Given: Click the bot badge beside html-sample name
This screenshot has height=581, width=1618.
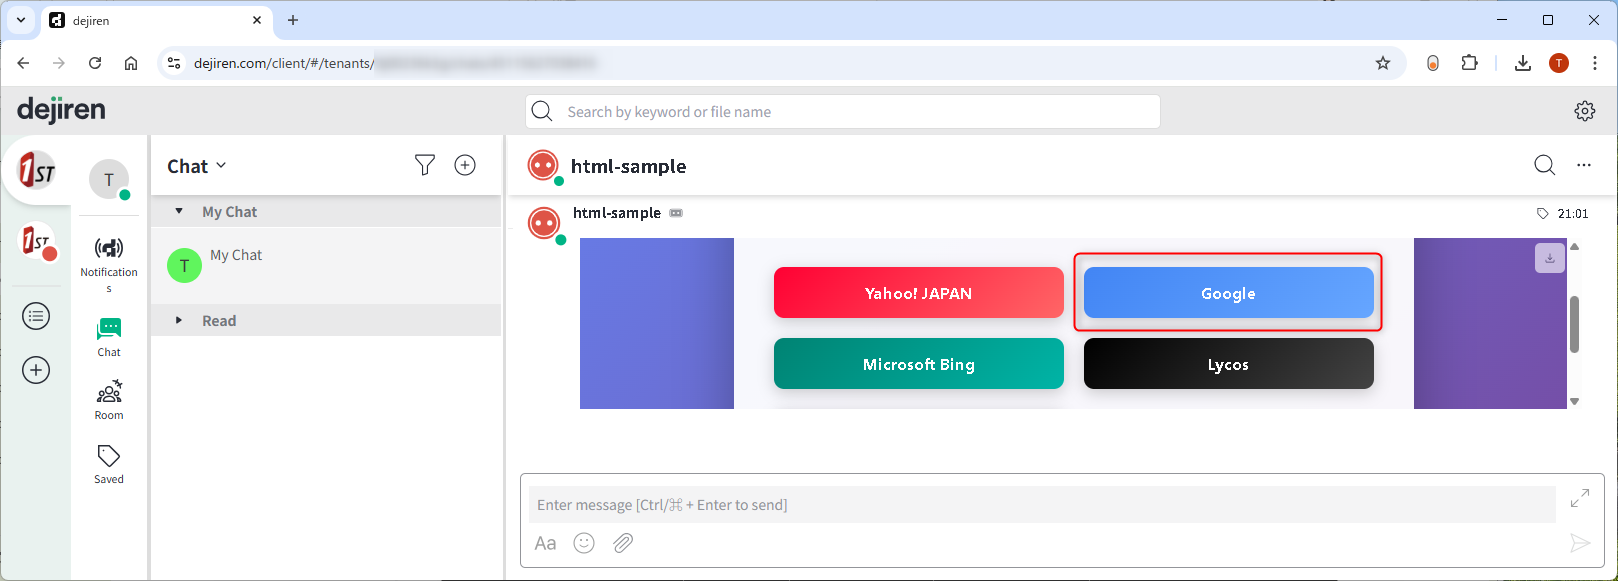Looking at the screenshot, I should [676, 213].
